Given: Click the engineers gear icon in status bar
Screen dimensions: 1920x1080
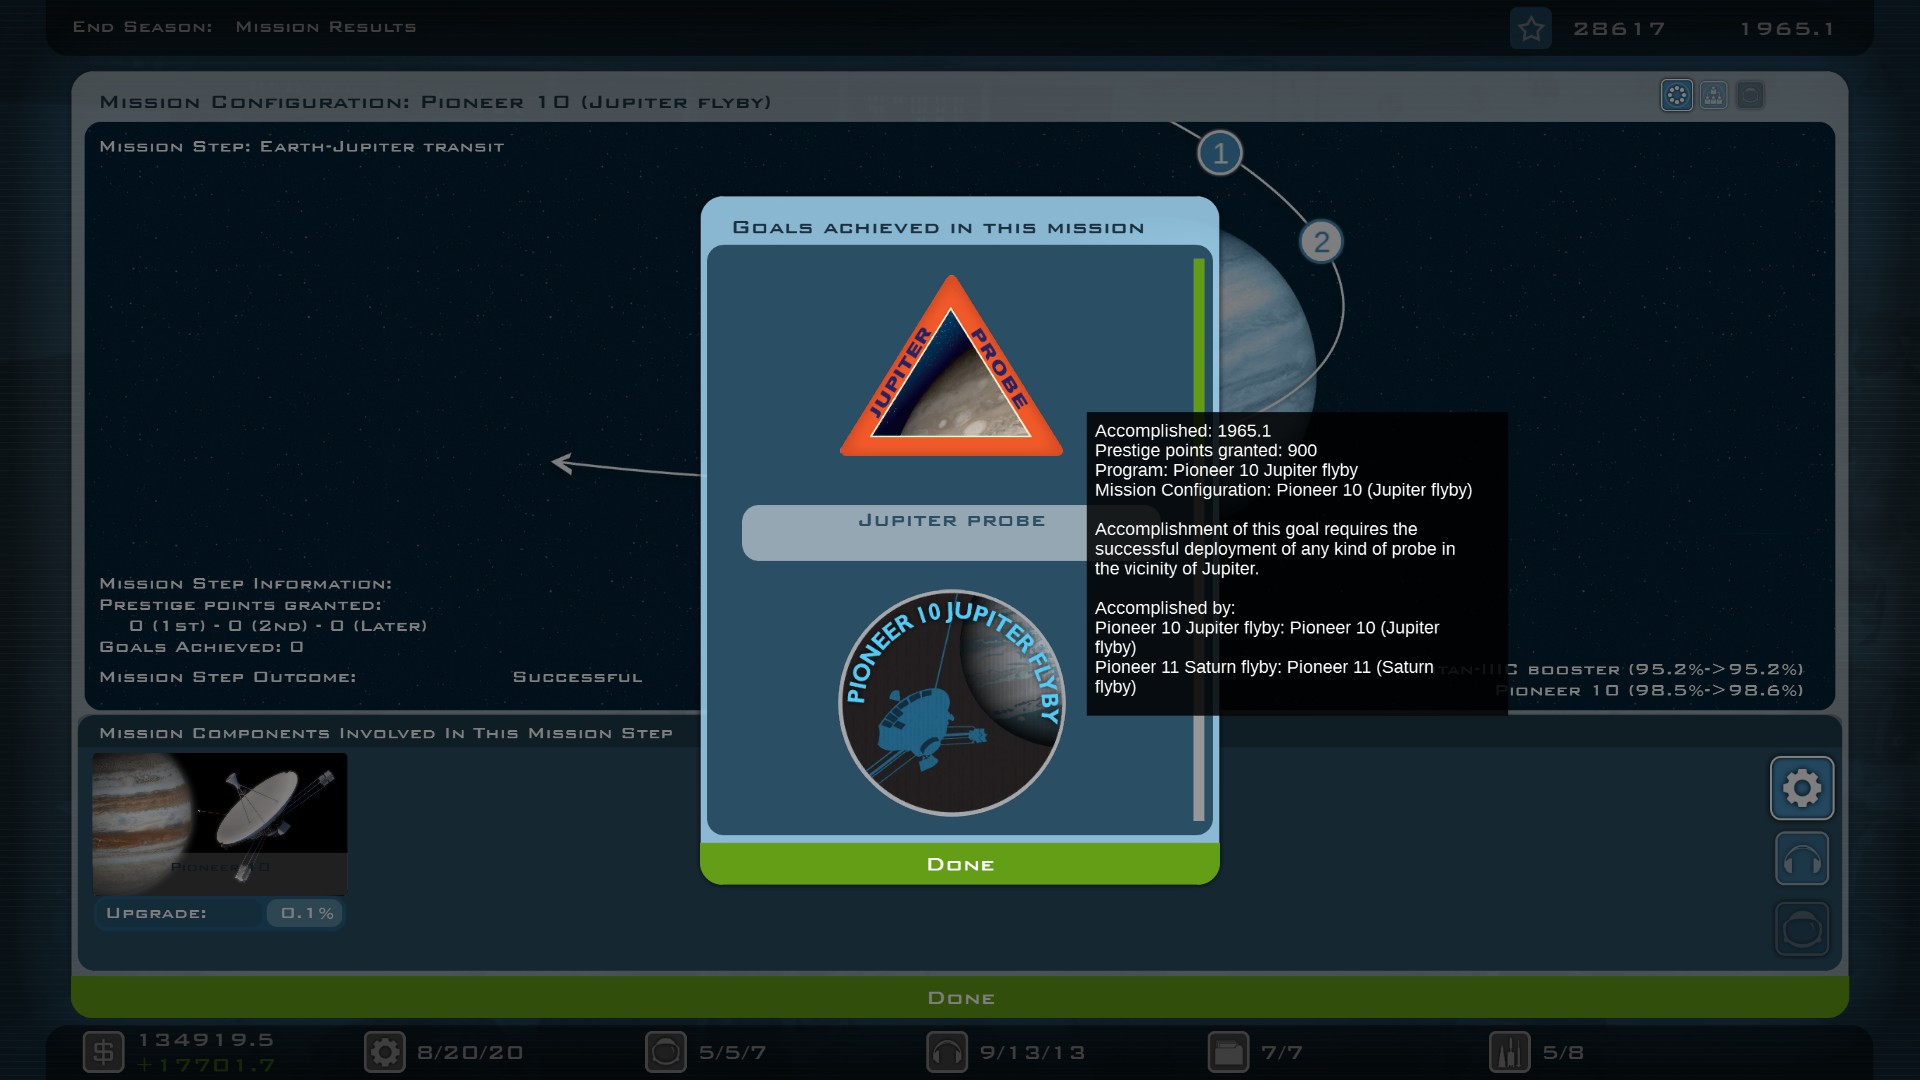Looking at the screenshot, I should click(385, 1052).
